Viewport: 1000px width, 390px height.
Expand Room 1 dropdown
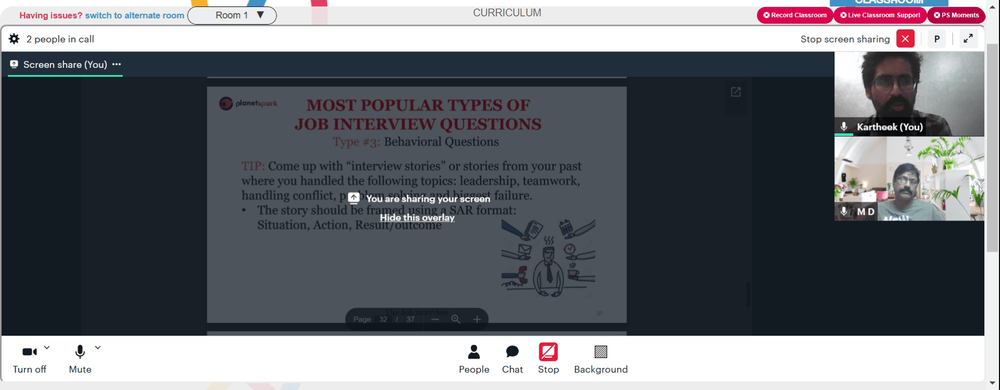click(232, 15)
